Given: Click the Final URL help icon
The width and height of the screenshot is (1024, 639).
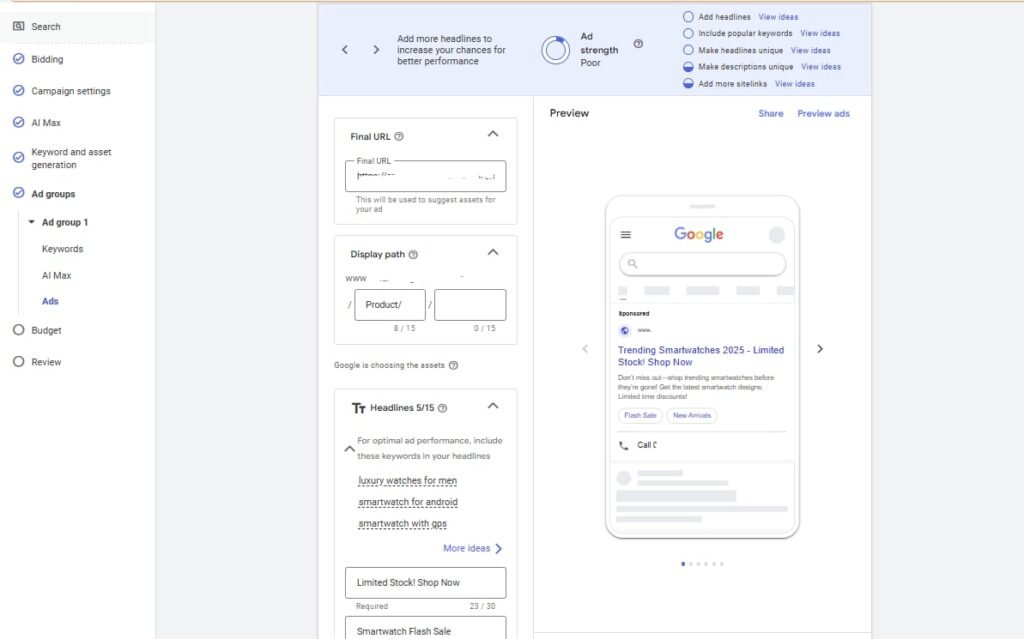Looking at the screenshot, I should 399,137.
